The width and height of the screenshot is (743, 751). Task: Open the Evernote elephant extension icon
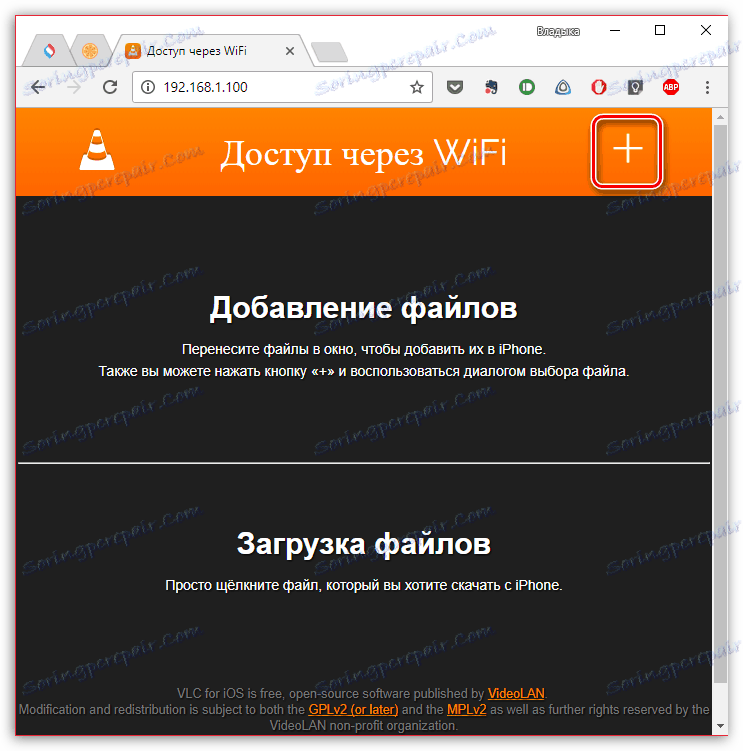tap(491, 87)
